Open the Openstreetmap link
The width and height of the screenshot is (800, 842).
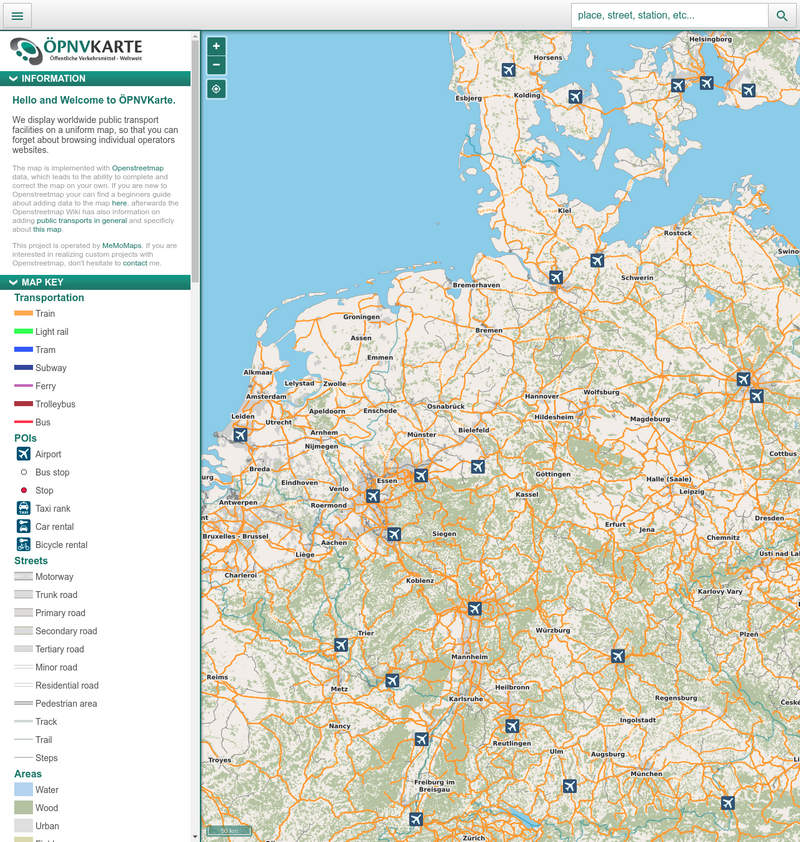137,168
